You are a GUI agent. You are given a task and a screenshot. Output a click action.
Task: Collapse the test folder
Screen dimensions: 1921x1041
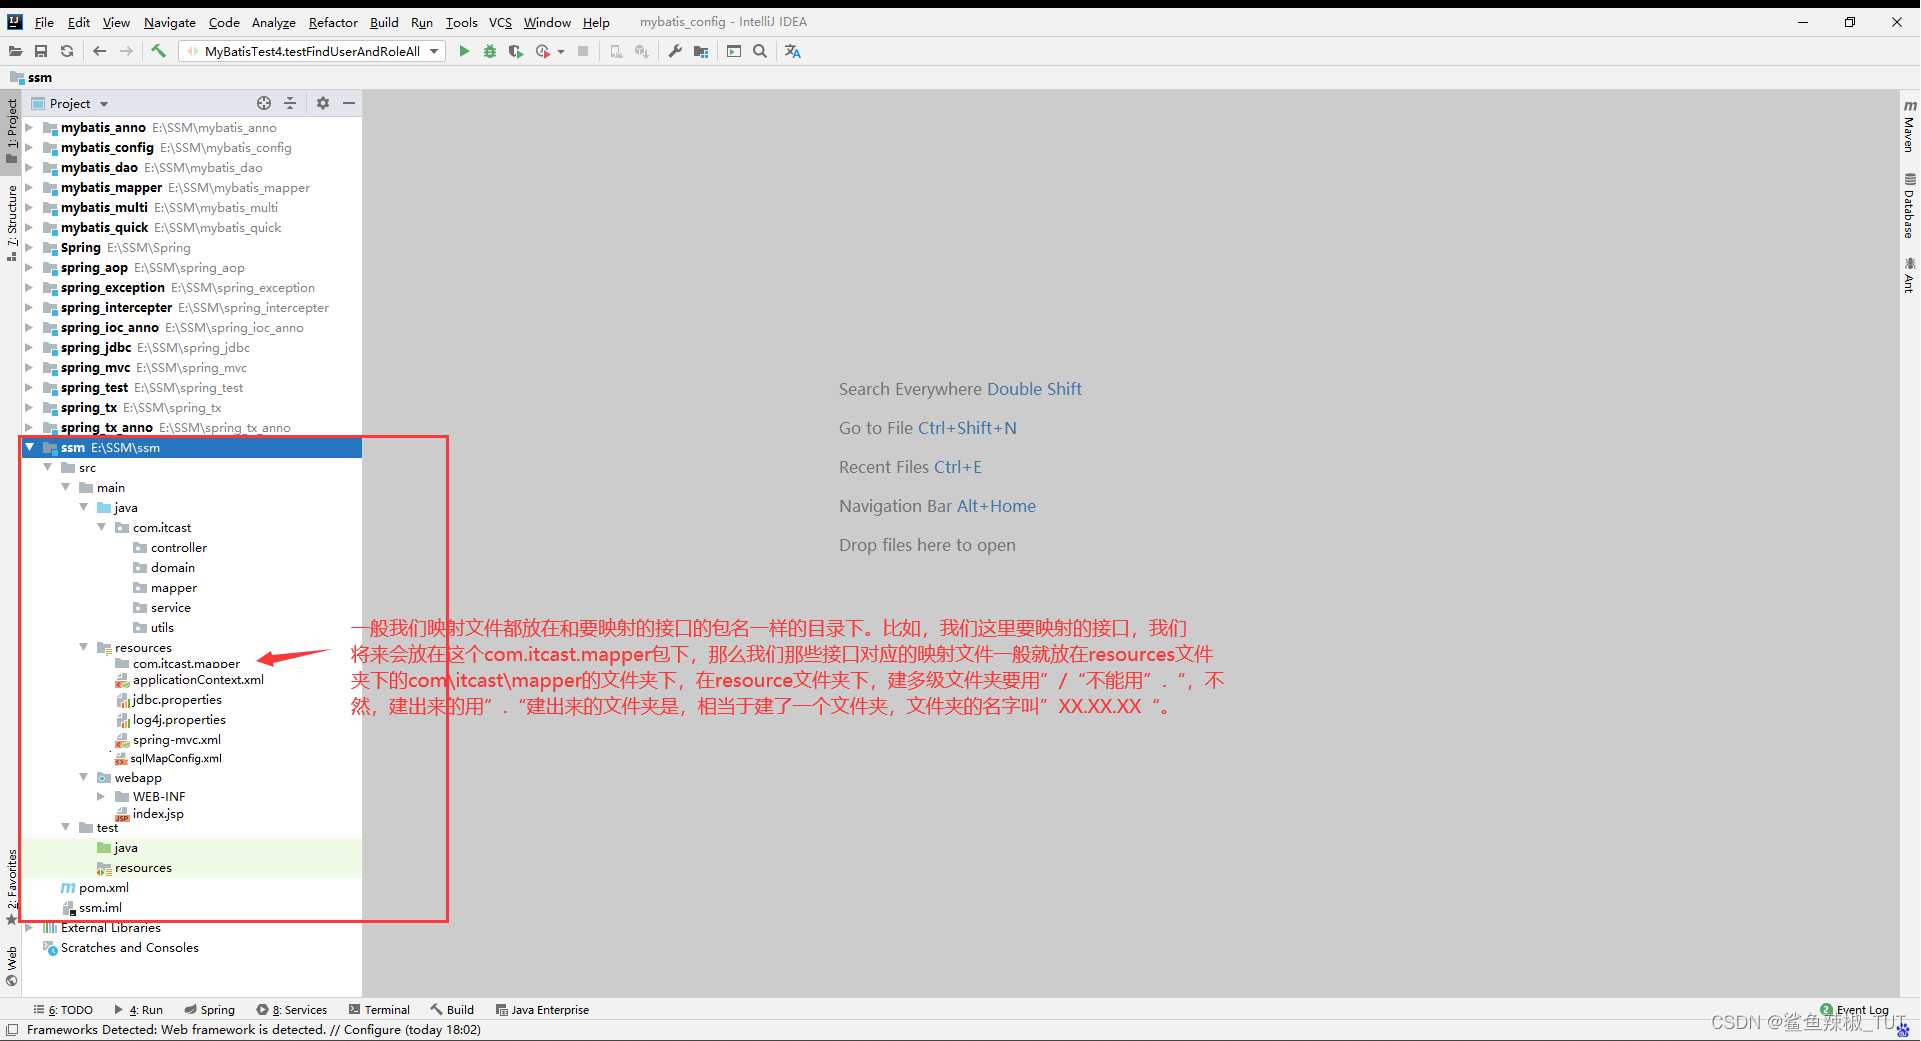click(66, 827)
